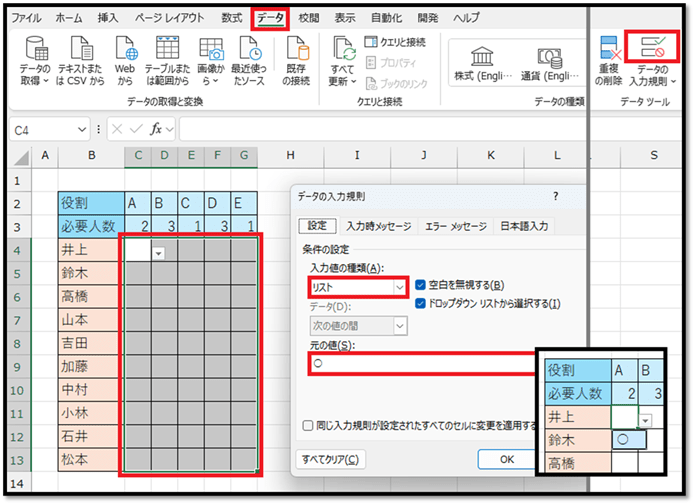Click the 重複の削除 icon
This screenshot has height=504, width=694.
tap(608, 48)
